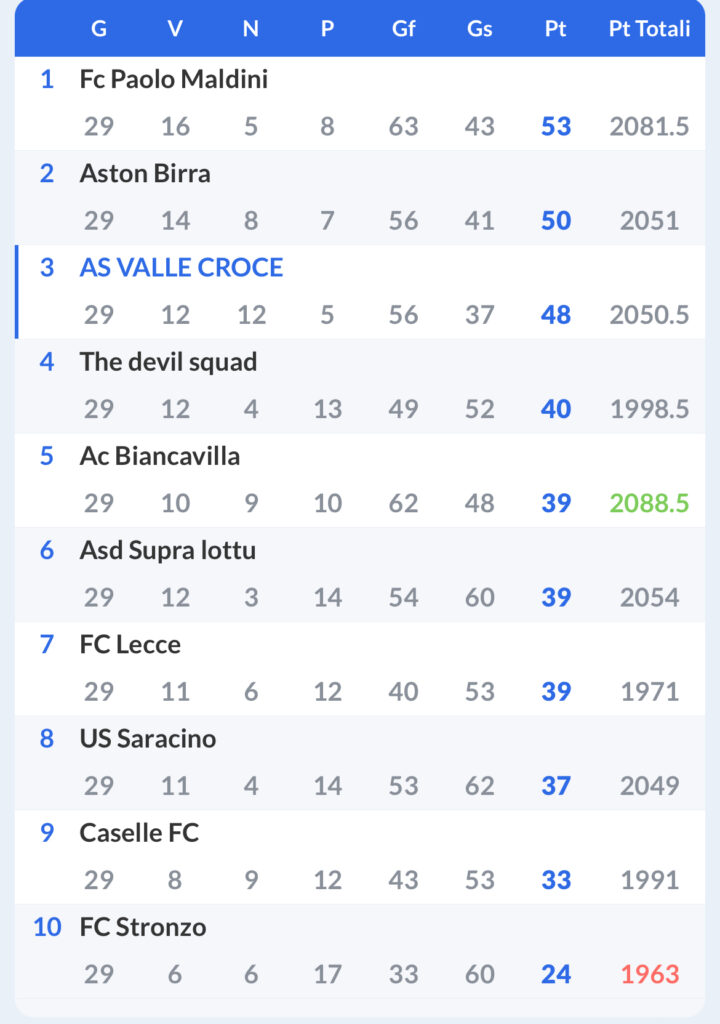The height and width of the screenshot is (1024, 720).
Task: Open the Caselle FC team entry
Action: point(359,857)
